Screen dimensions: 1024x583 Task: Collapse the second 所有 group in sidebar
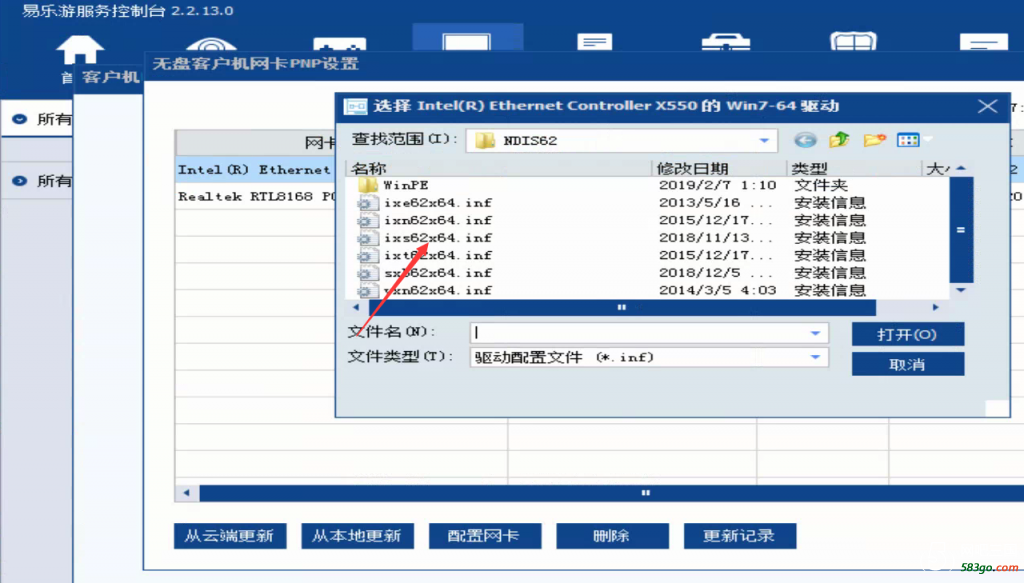tap(20, 181)
